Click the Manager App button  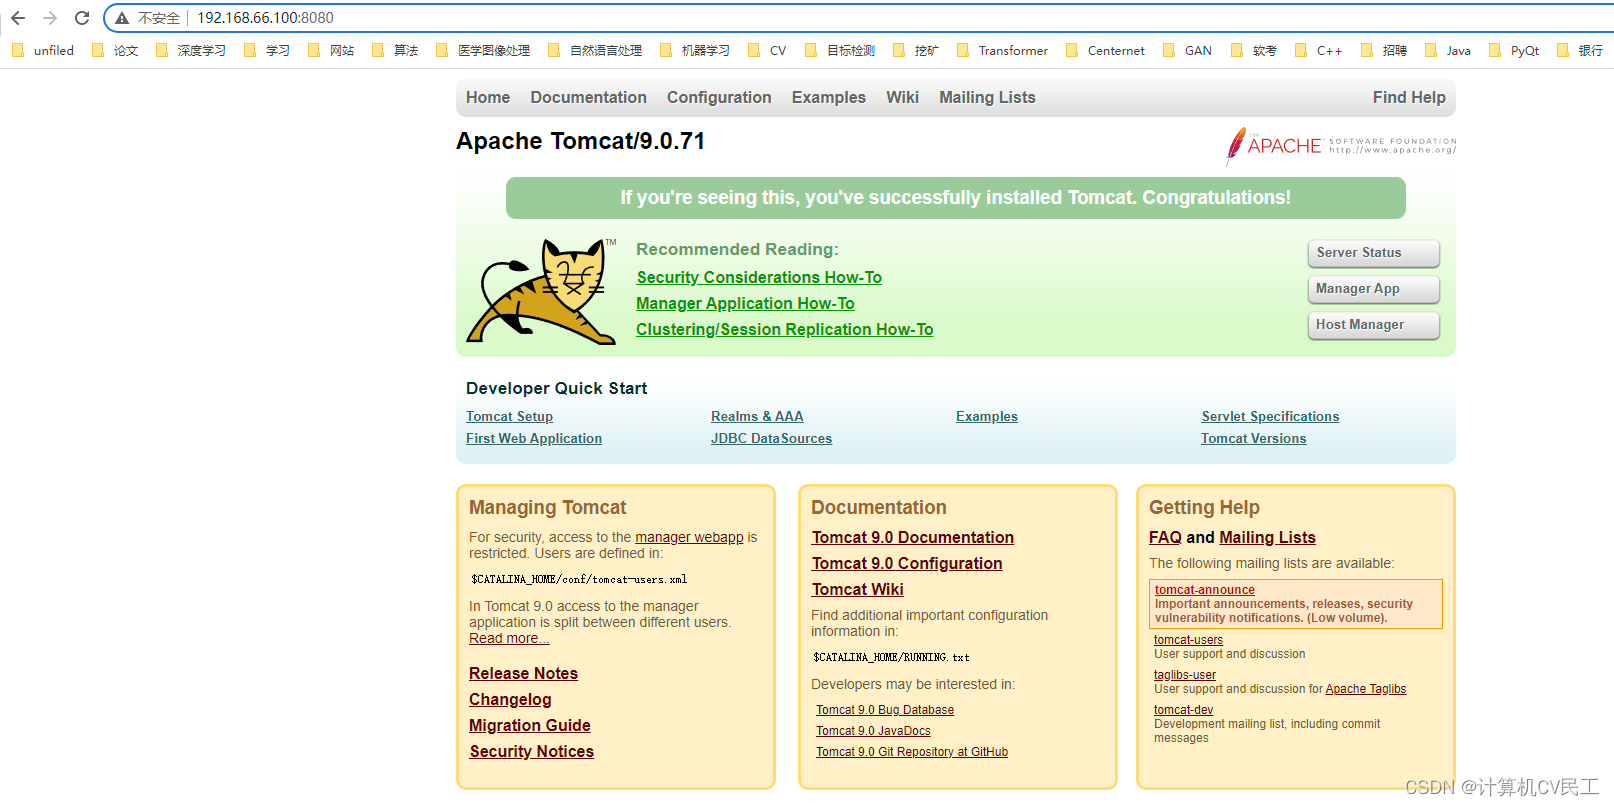[x=1373, y=289]
